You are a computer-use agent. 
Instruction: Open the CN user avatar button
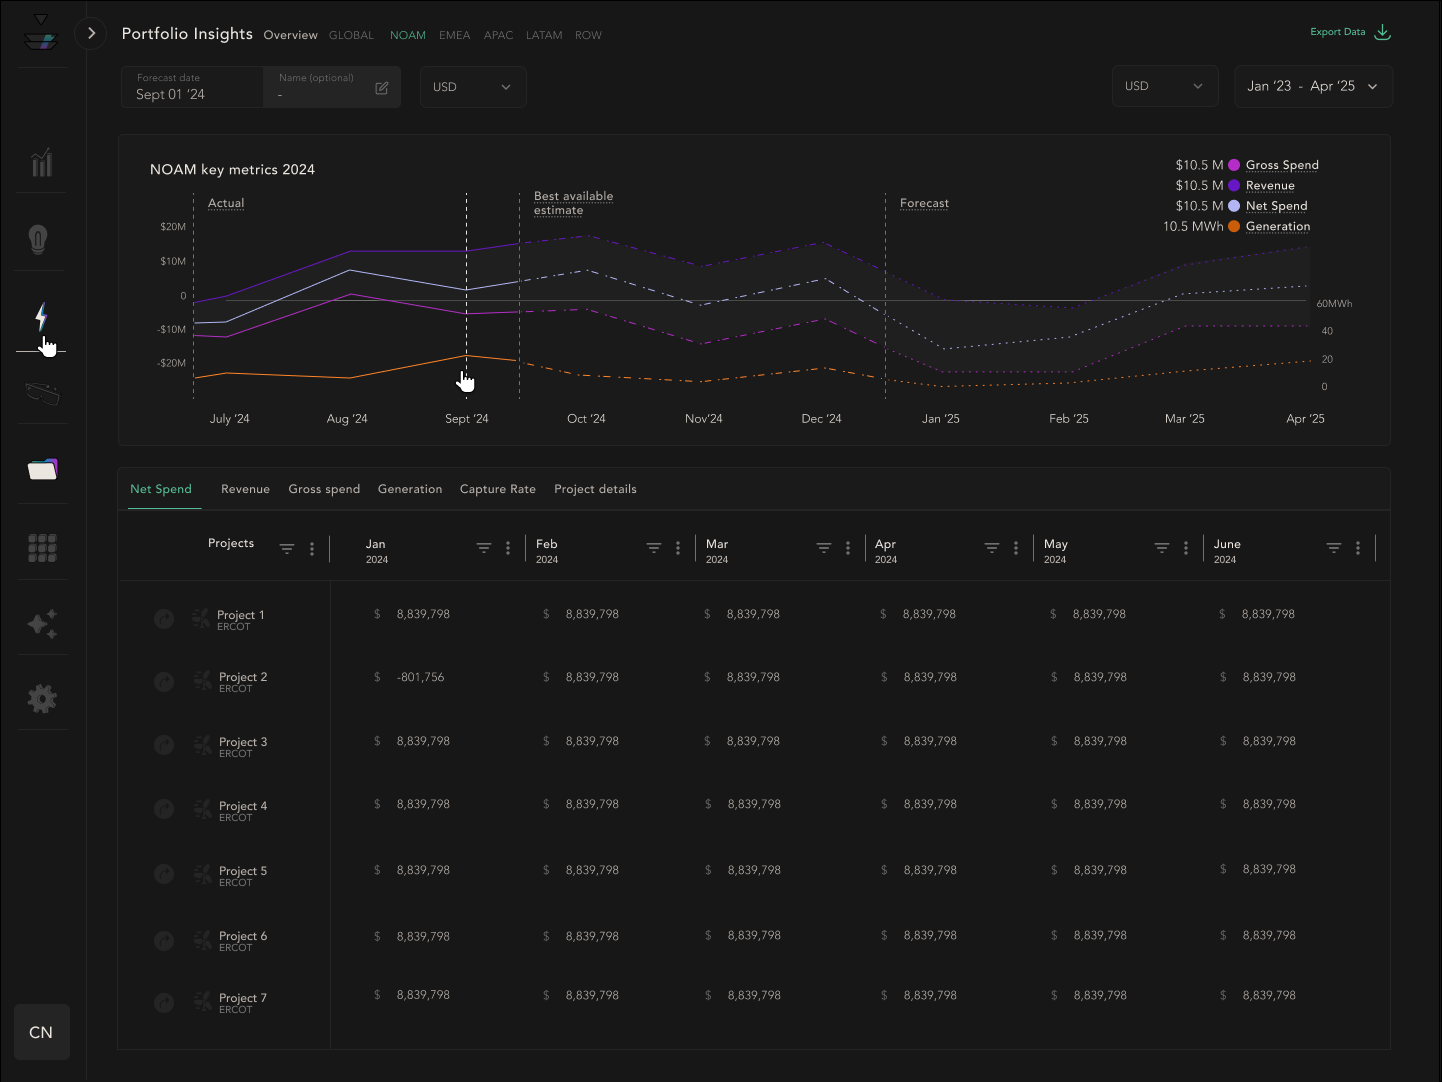pyautogui.click(x=42, y=1032)
